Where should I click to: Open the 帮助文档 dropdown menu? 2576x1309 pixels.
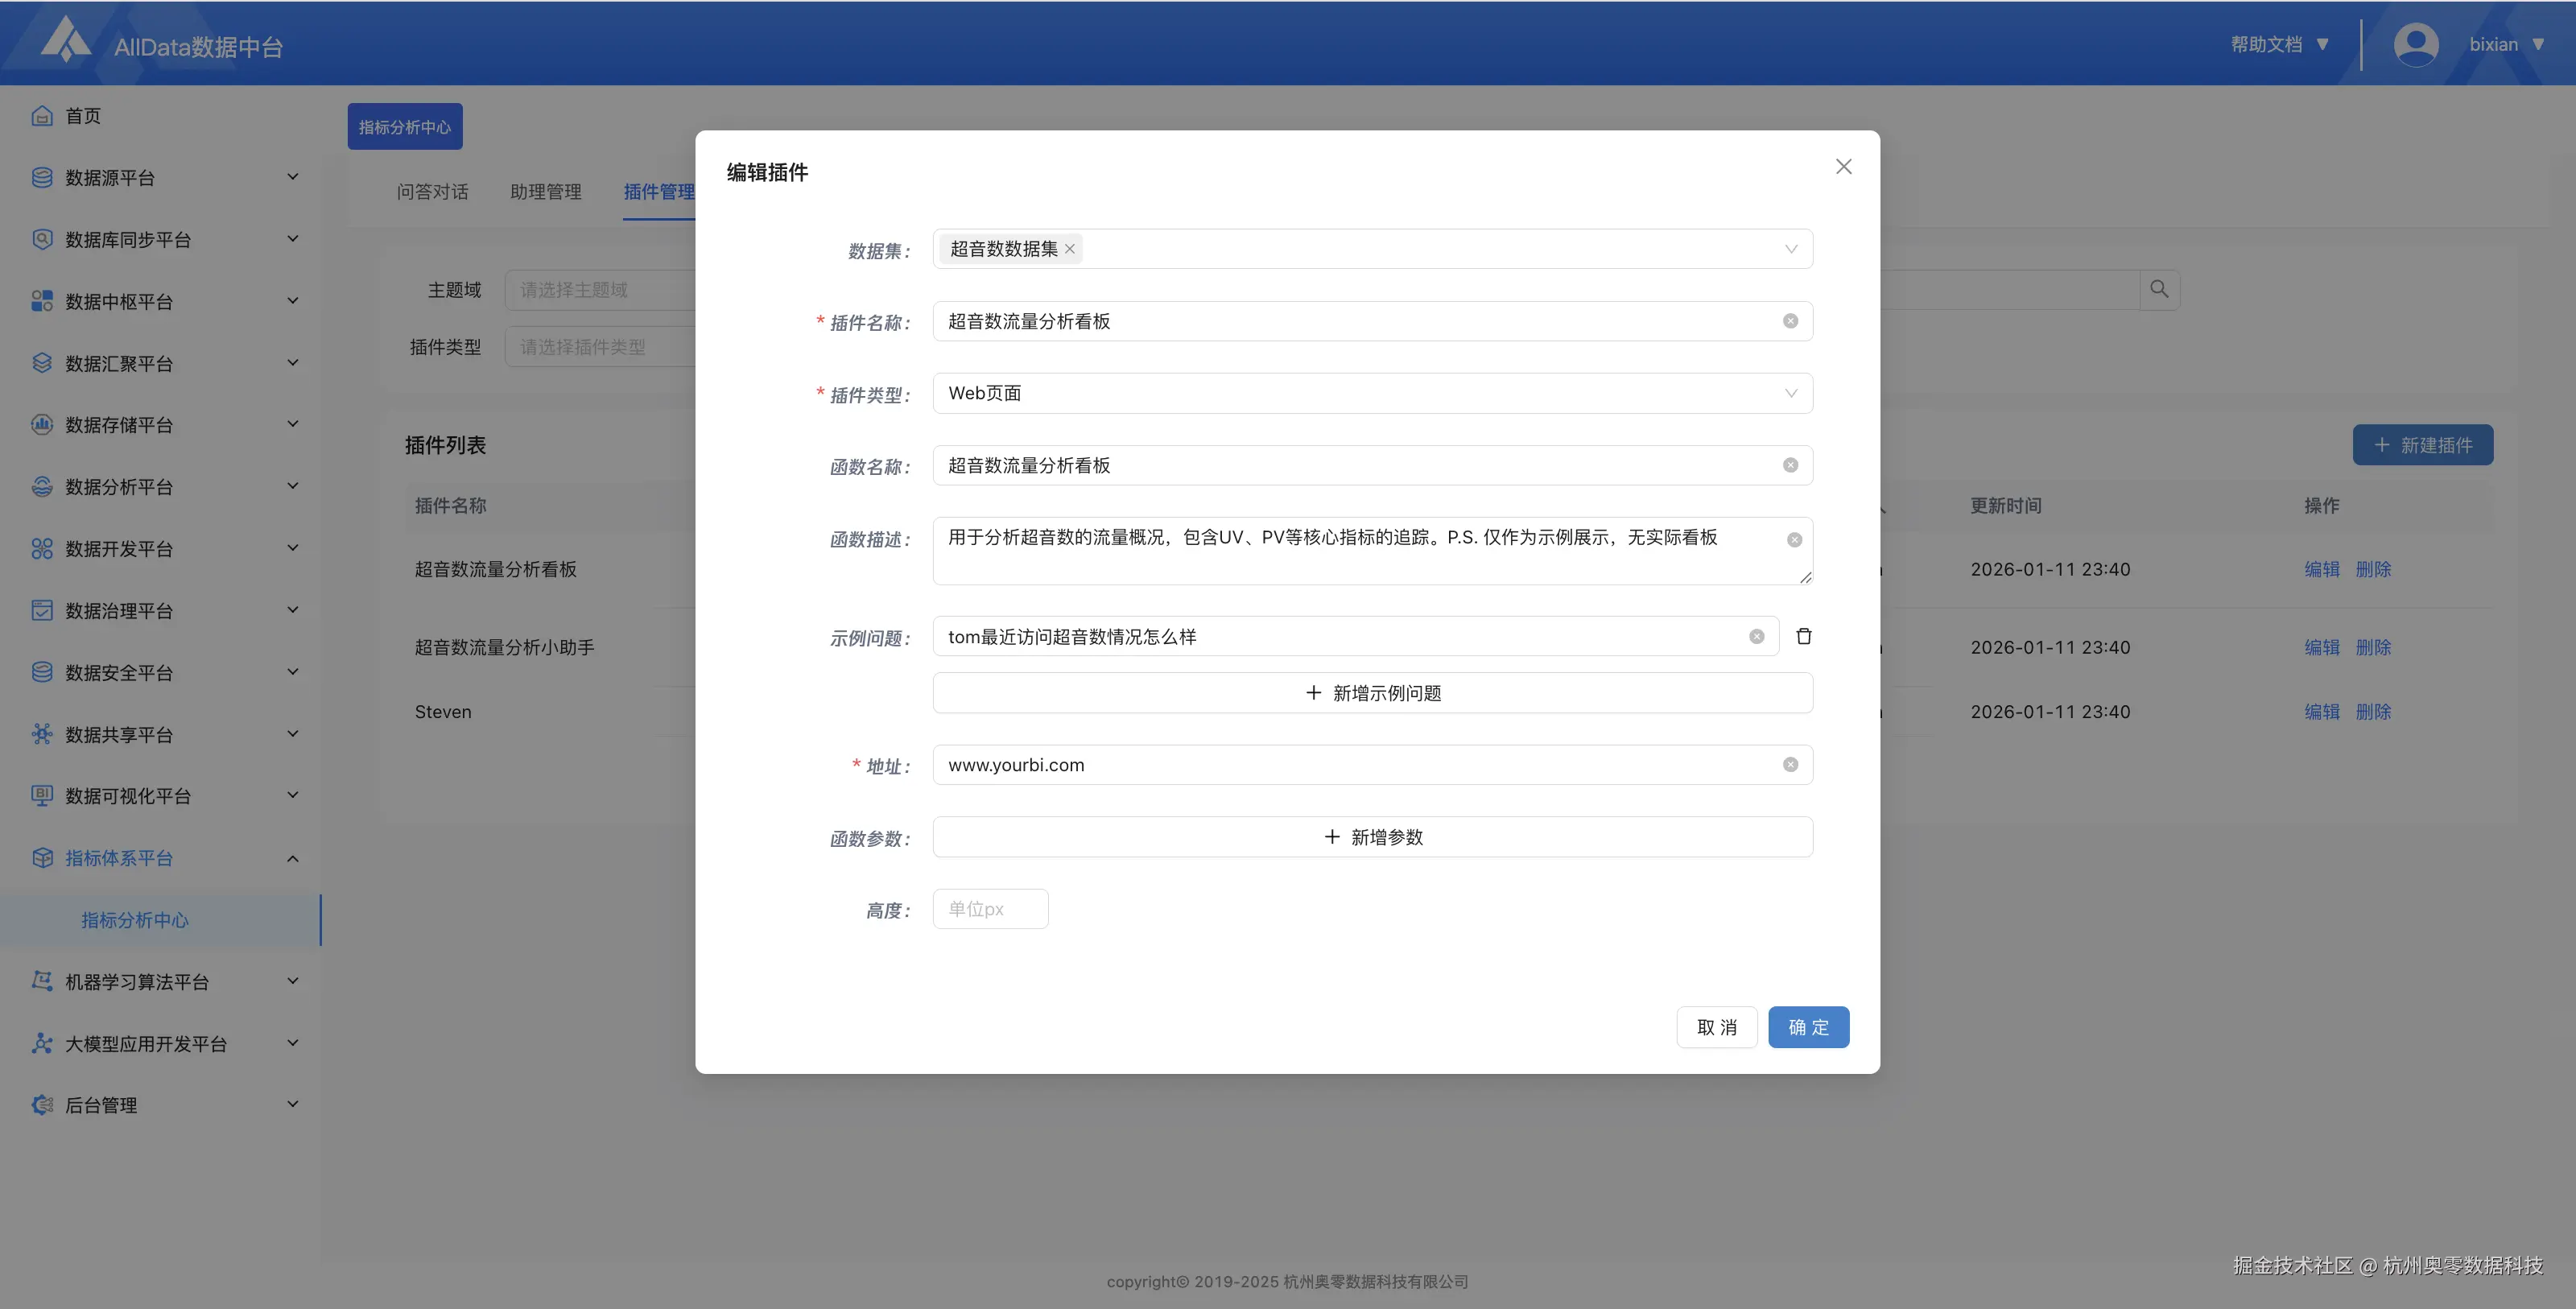[2279, 45]
